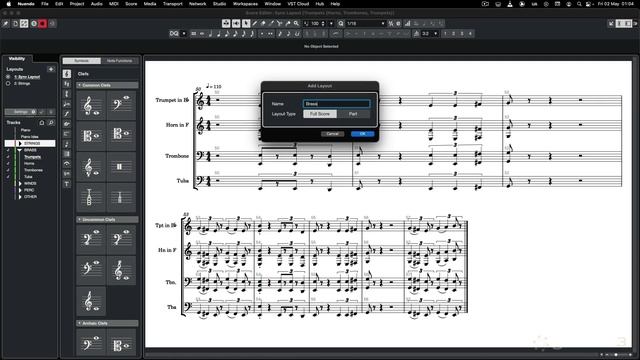Screen dimensions: 640x360
Task: Select the key signatures symbol category icon
Action: coord(67,84)
